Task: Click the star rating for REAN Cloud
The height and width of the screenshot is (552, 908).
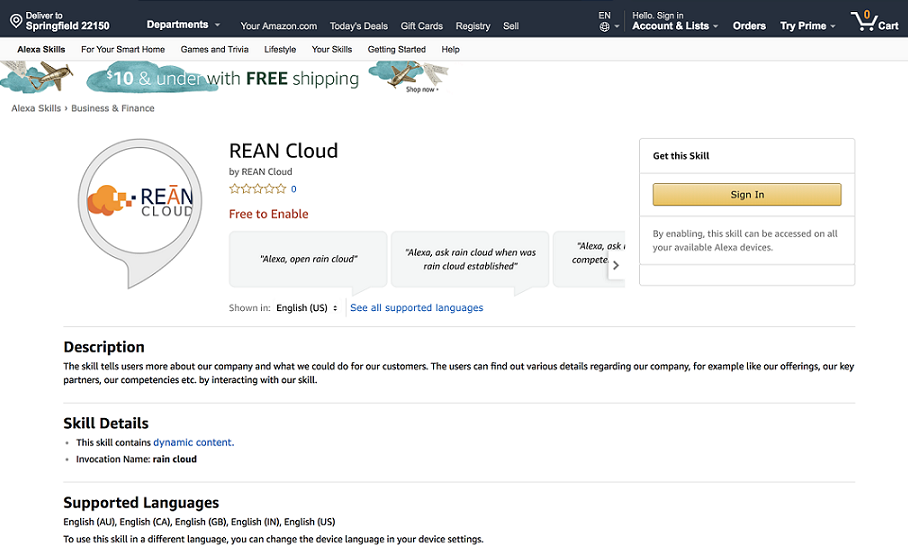Action: pyautogui.click(x=258, y=188)
